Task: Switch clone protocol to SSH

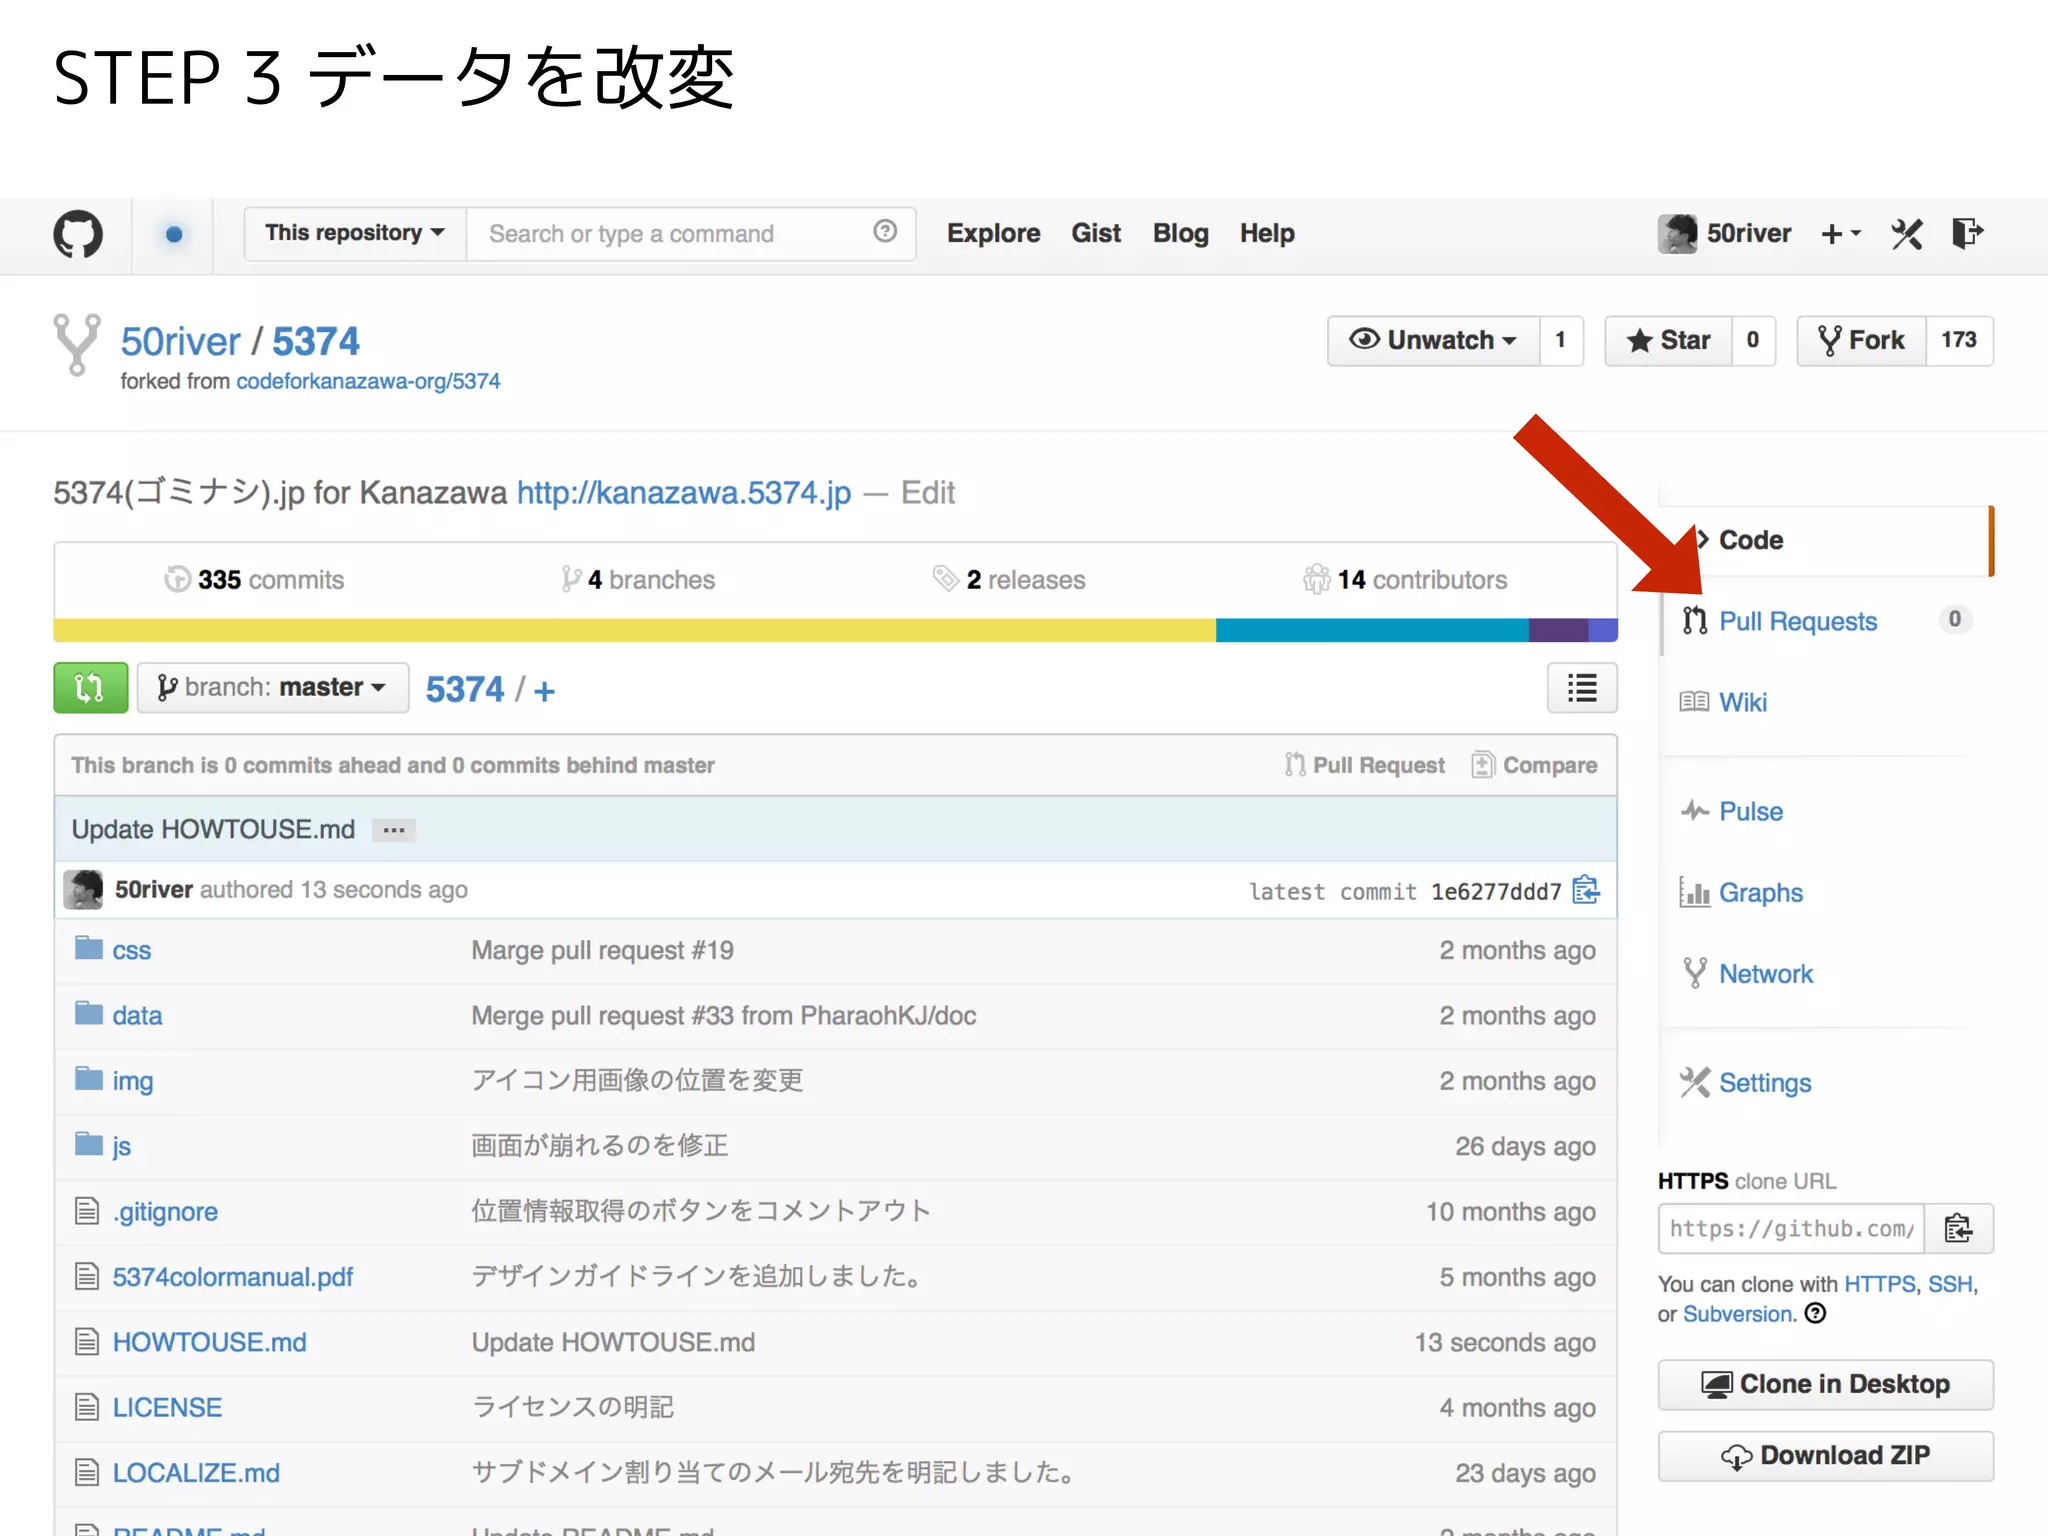Action: coord(1950,1284)
